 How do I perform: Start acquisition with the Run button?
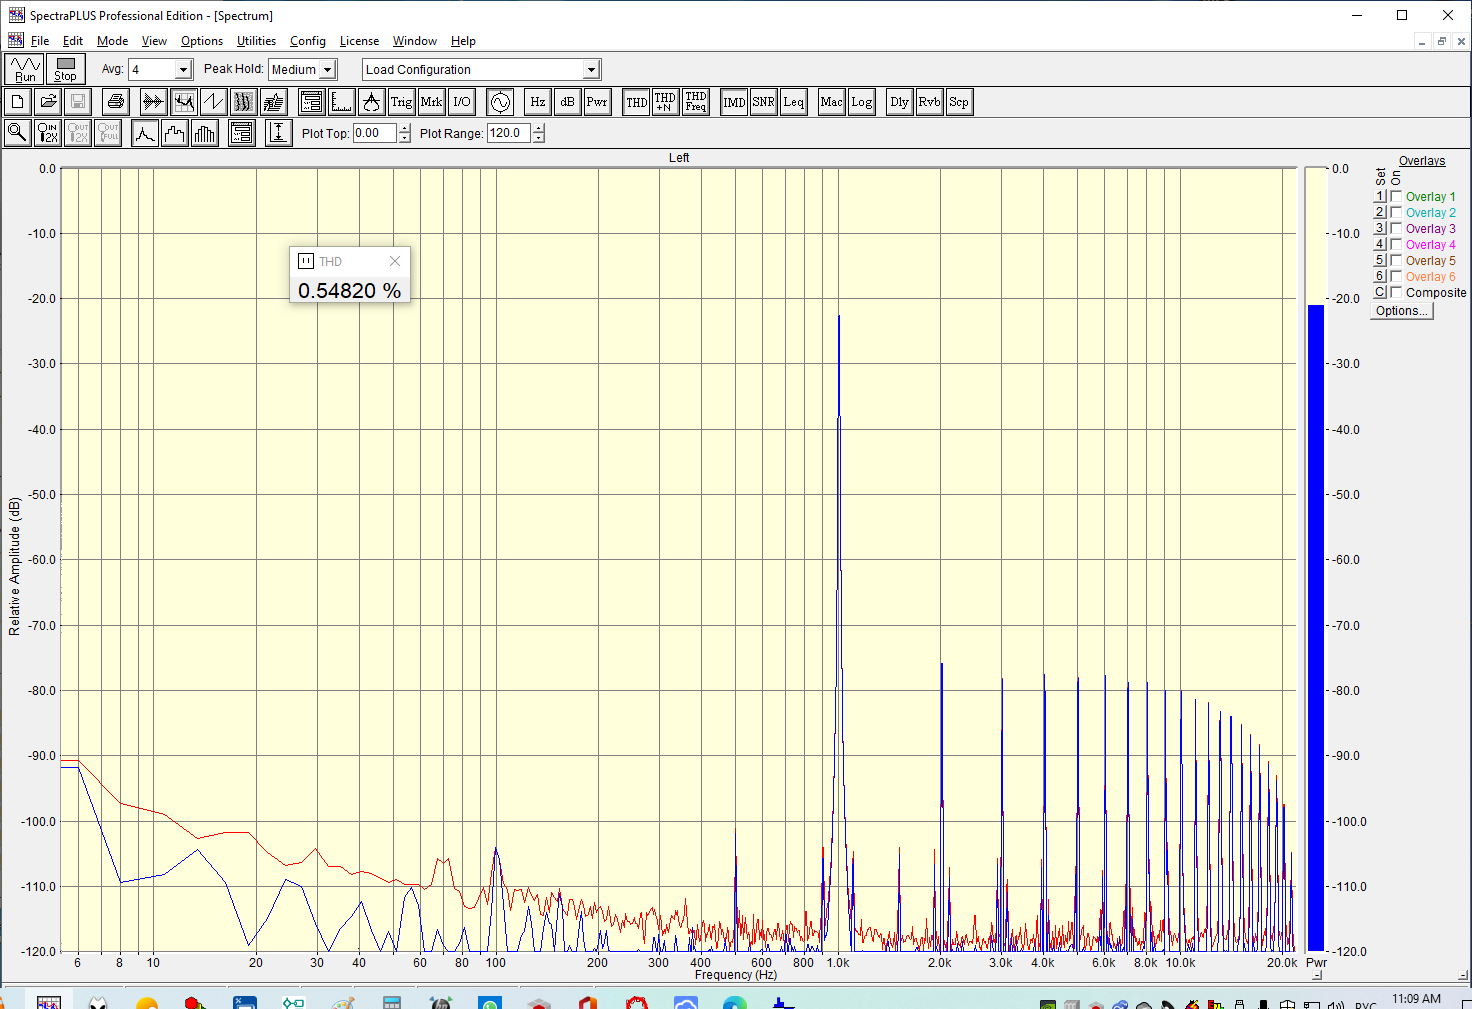(x=25, y=69)
